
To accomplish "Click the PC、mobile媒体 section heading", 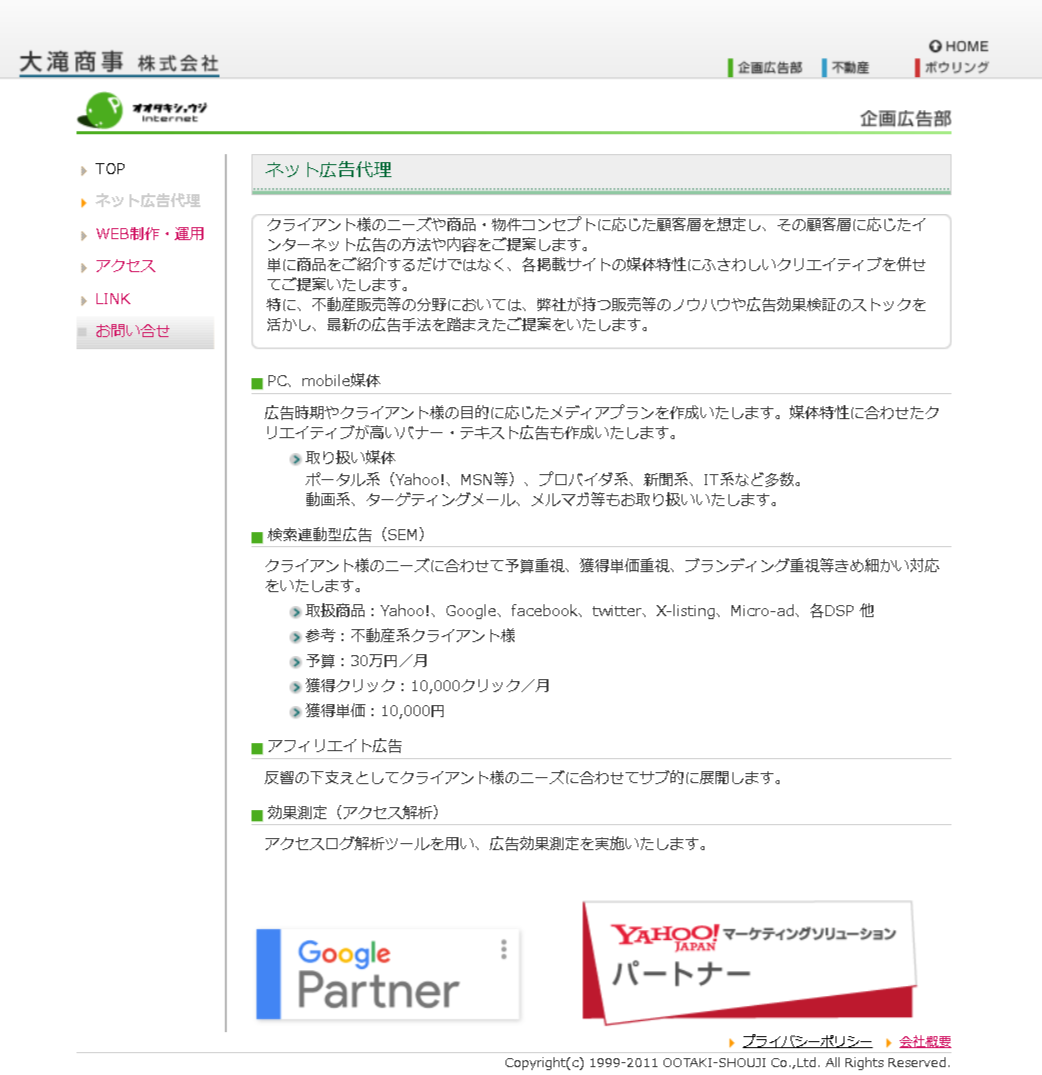I will pos(324,381).
